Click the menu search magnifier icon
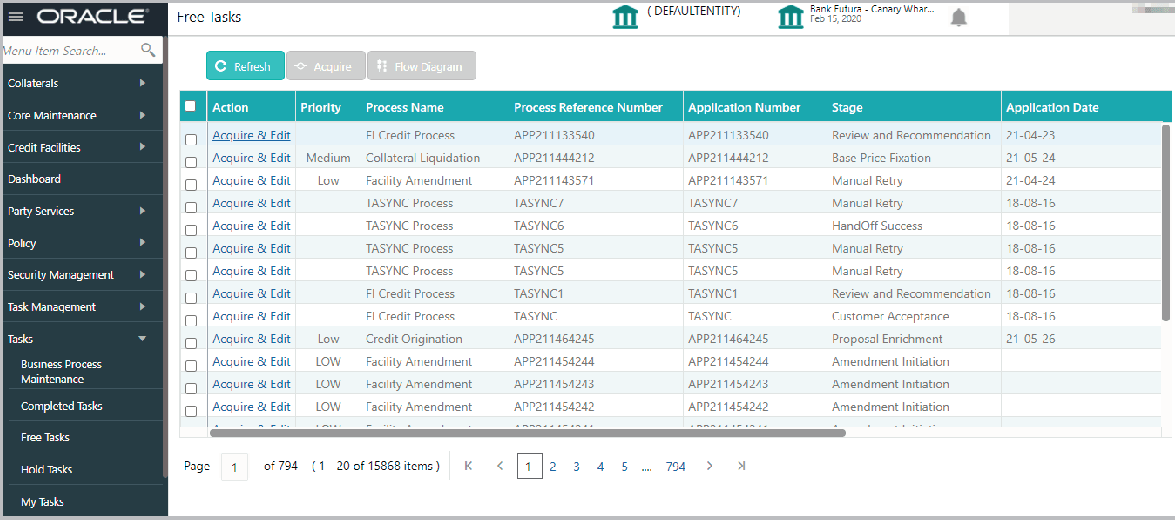 click(148, 50)
